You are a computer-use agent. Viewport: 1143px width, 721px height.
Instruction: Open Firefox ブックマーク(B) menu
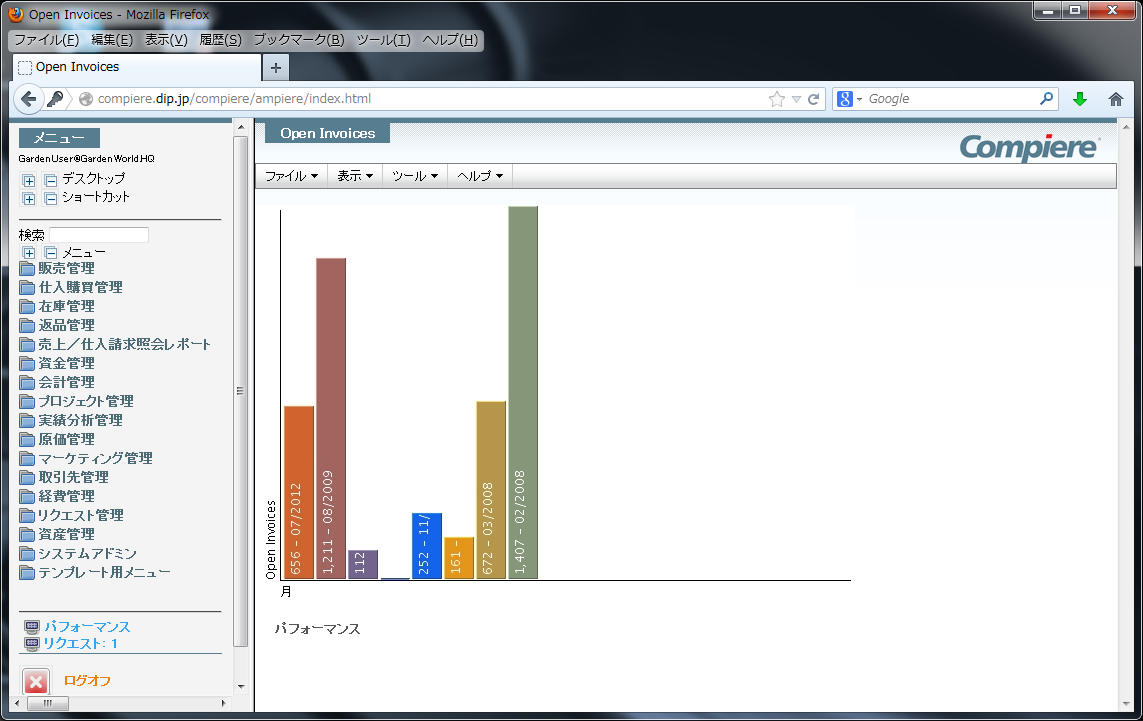[x=299, y=40]
